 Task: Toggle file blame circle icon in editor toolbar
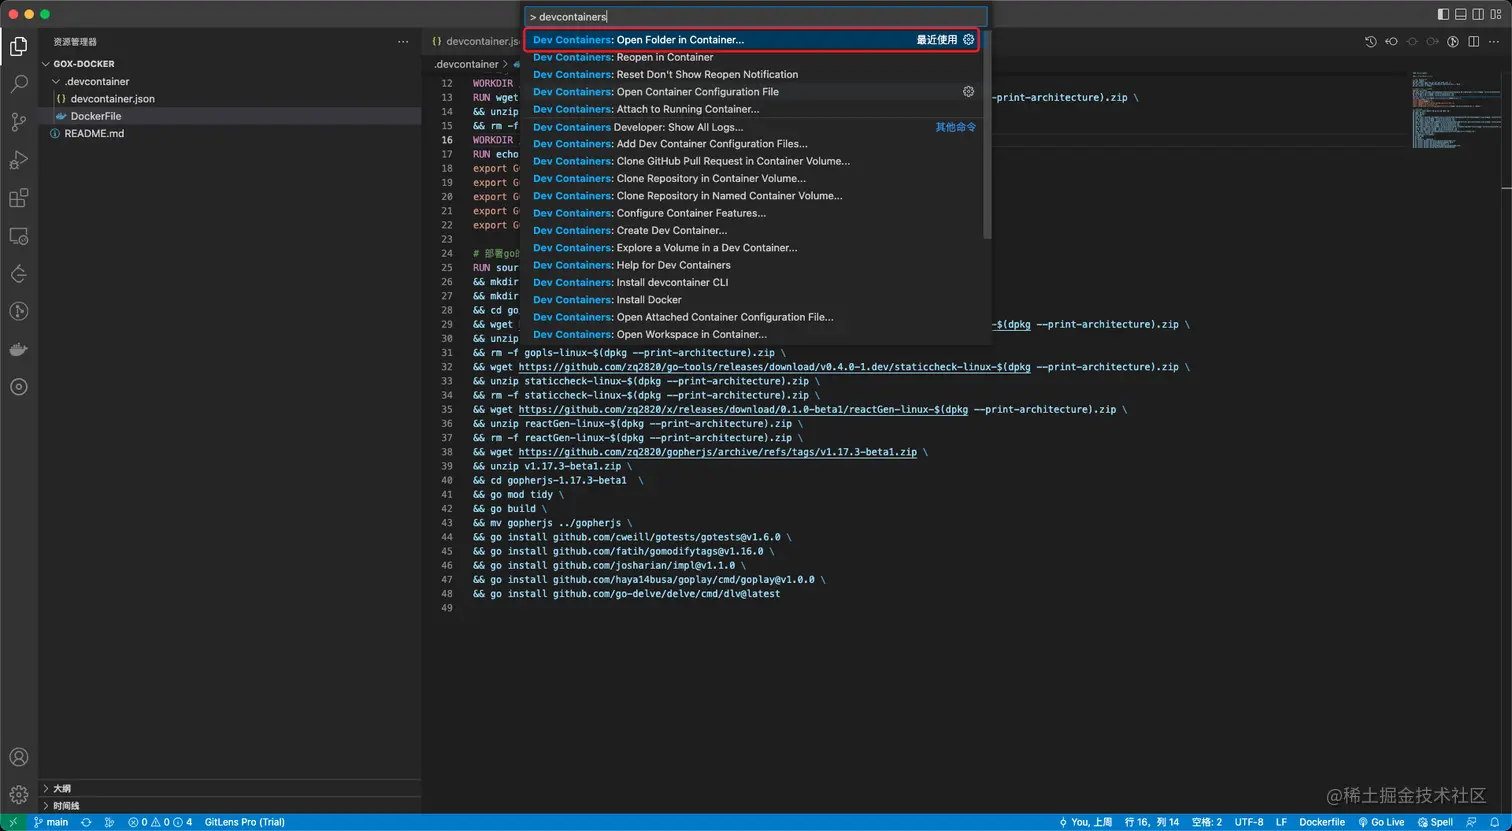1453,42
